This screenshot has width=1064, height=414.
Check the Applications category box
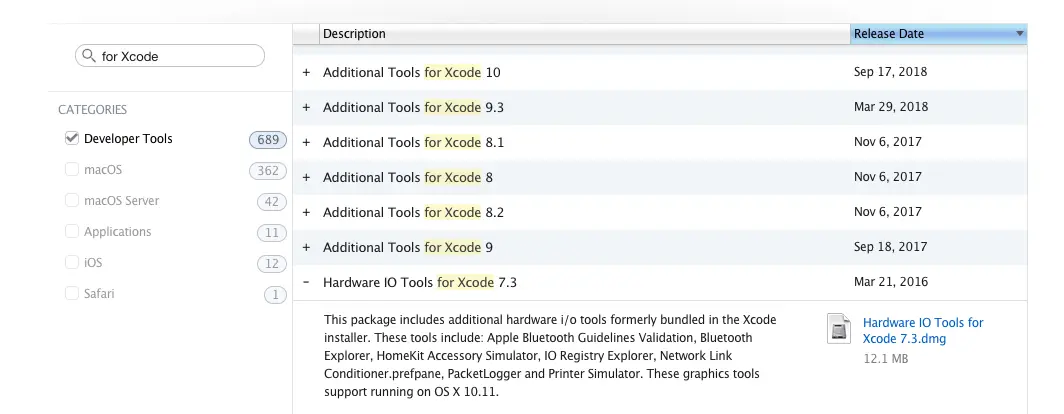[71, 231]
